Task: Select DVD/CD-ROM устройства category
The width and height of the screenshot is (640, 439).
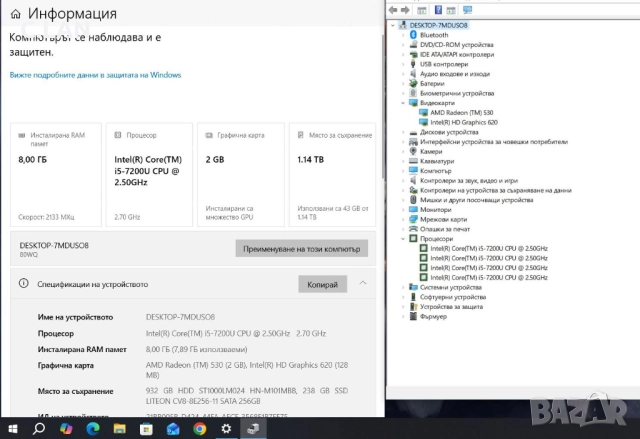Action: pos(456,45)
